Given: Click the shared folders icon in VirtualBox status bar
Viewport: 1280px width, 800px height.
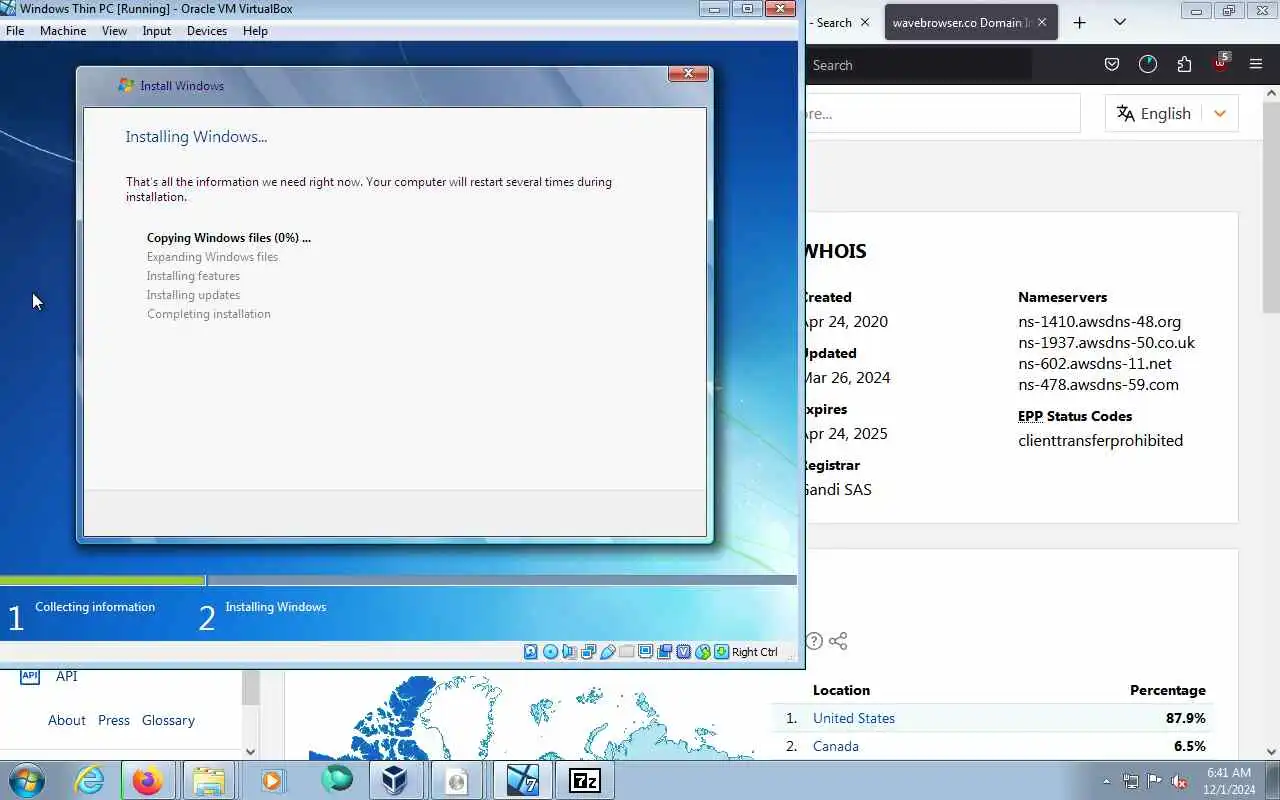Looking at the screenshot, I should 627,652.
